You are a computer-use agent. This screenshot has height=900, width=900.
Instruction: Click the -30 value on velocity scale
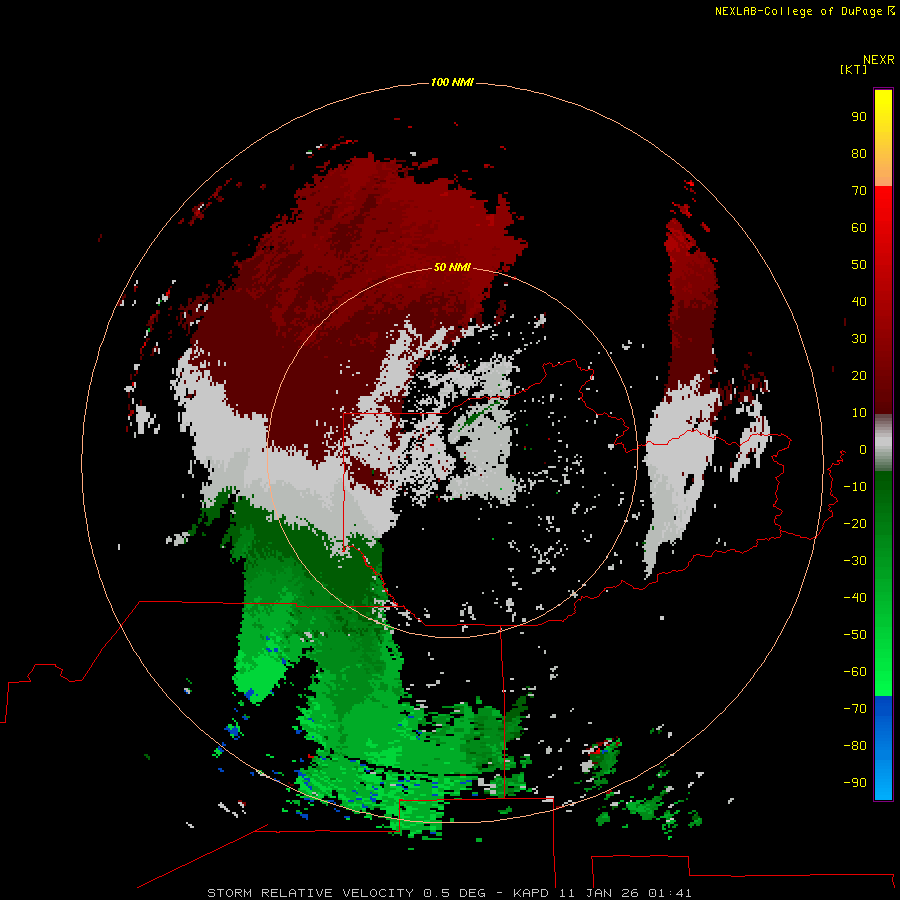coord(855,561)
